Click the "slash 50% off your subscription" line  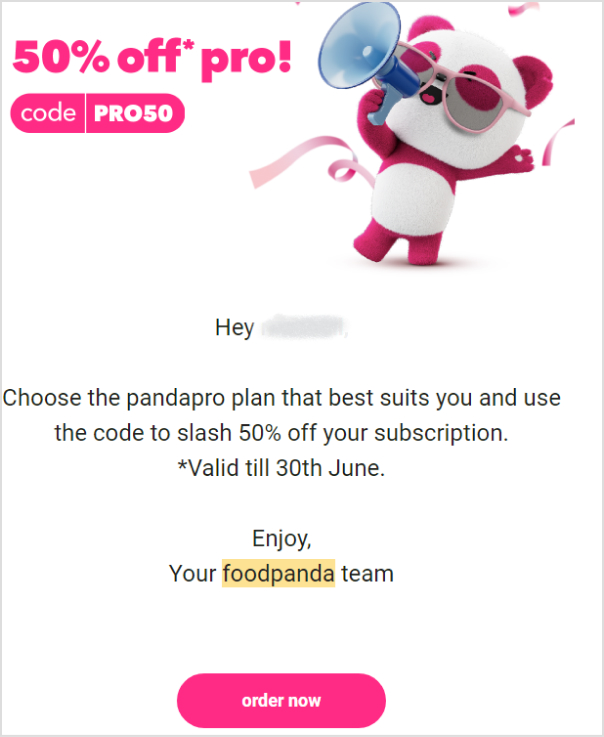(281, 433)
